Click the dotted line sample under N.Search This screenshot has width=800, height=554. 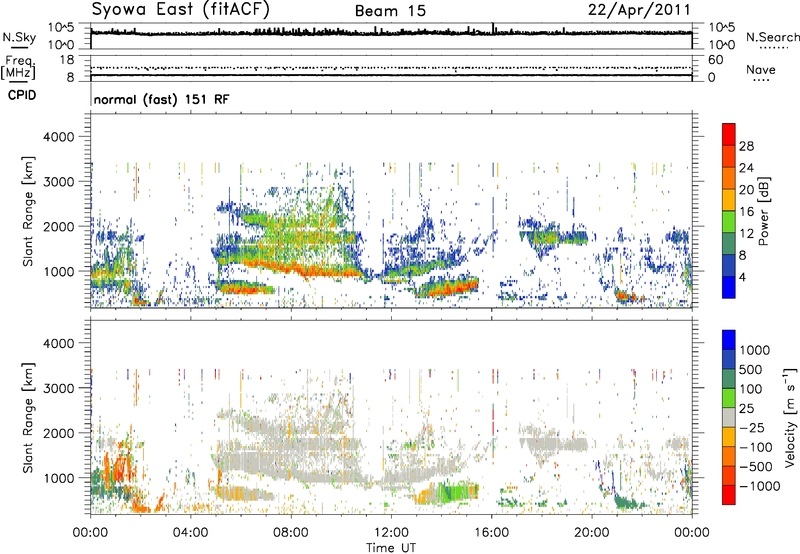[x=774, y=48]
